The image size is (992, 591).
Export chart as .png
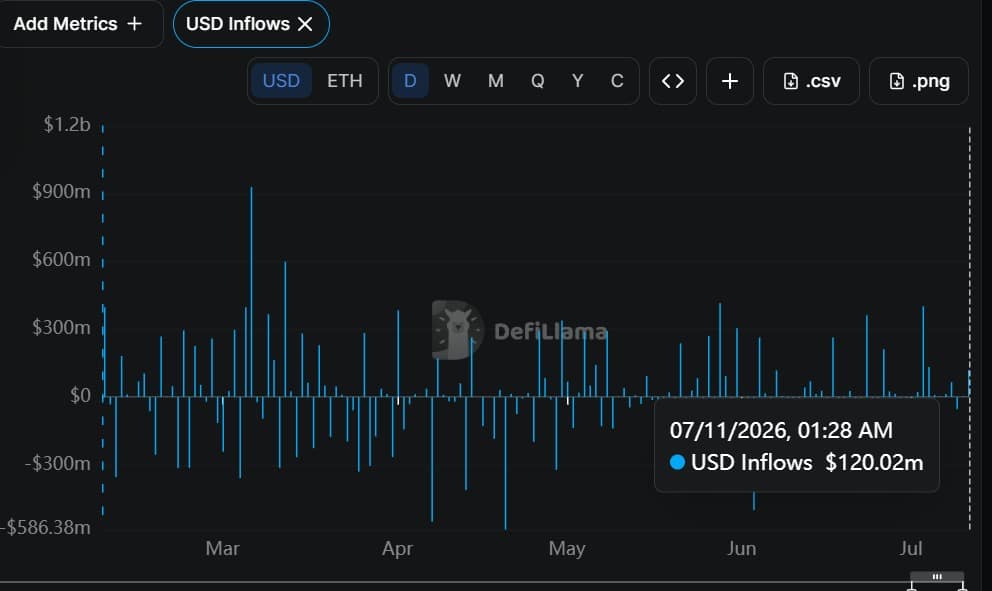tap(919, 81)
